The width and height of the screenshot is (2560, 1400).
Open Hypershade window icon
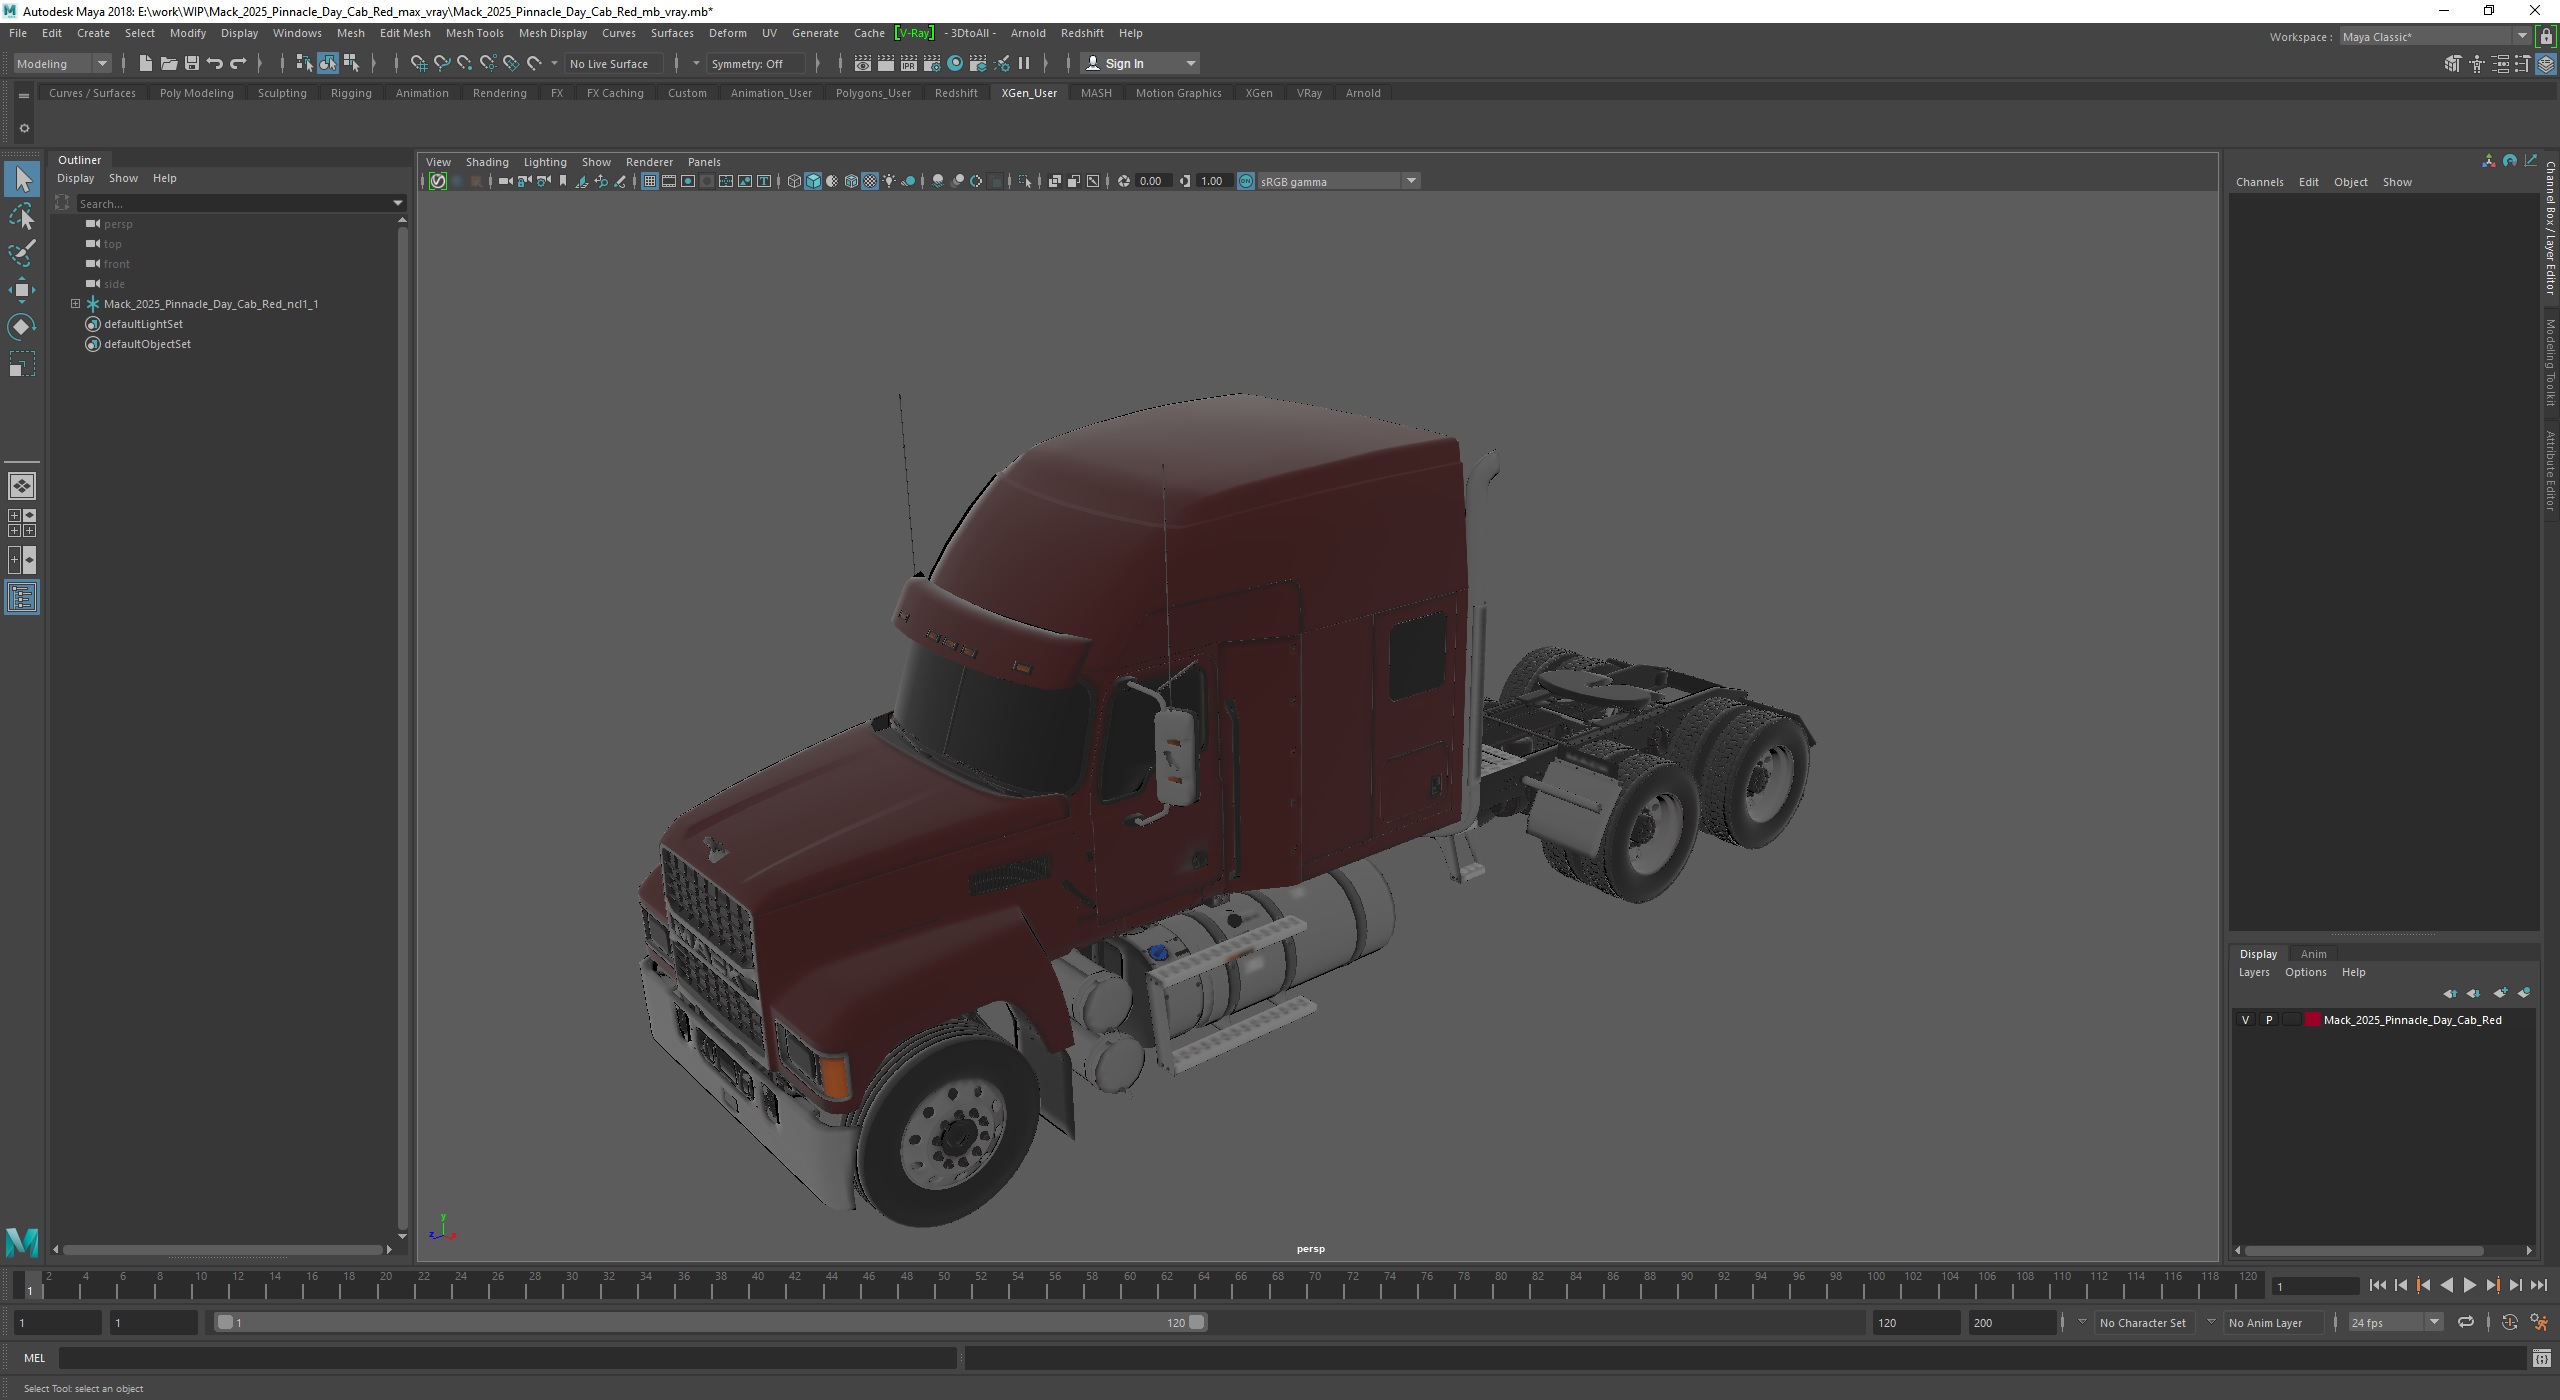click(x=955, y=63)
